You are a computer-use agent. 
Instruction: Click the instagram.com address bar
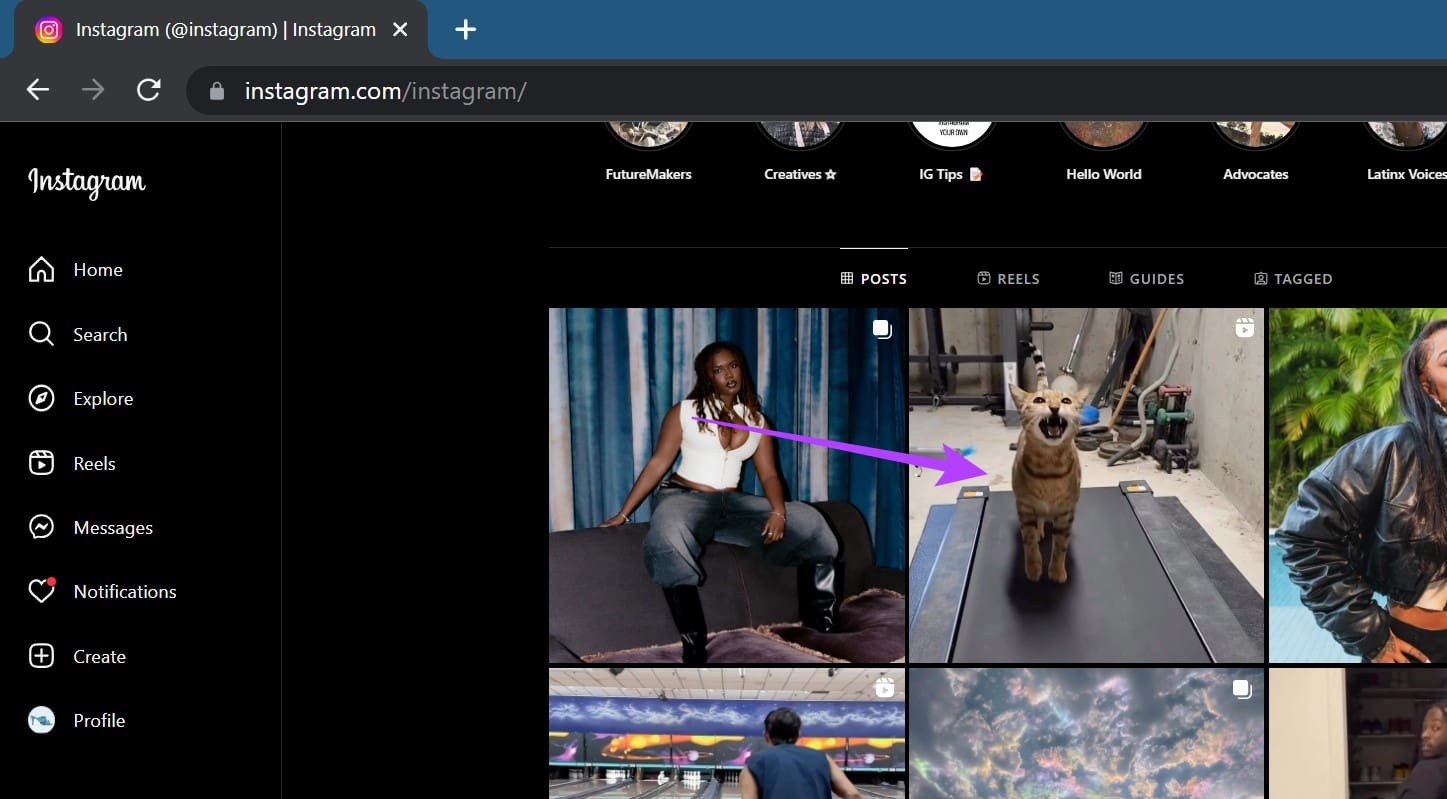[x=815, y=91]
